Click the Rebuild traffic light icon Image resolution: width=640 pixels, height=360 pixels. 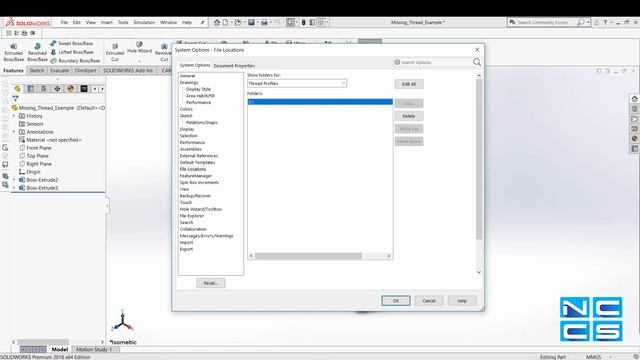tap(303, 22)
